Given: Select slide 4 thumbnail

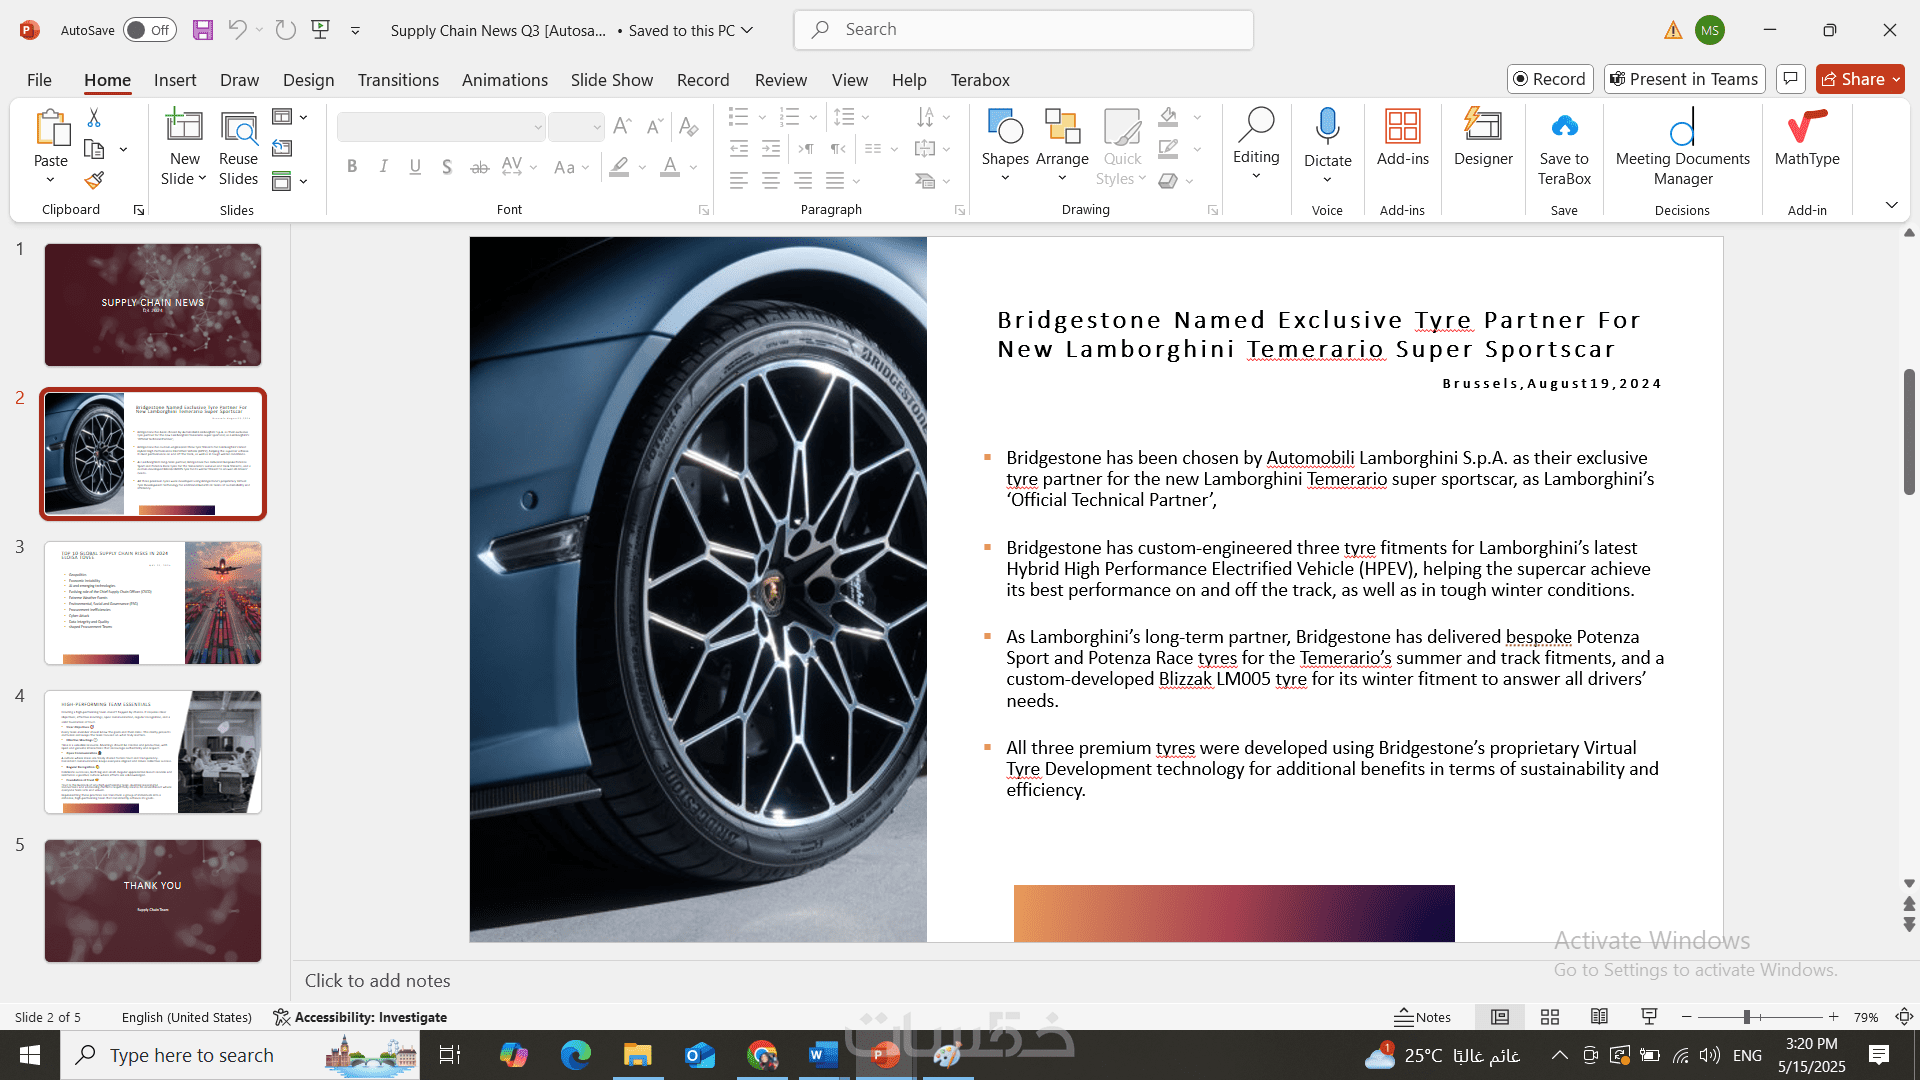Looking at the screenshot, I should pyautogui.click(x=153, y=752).
